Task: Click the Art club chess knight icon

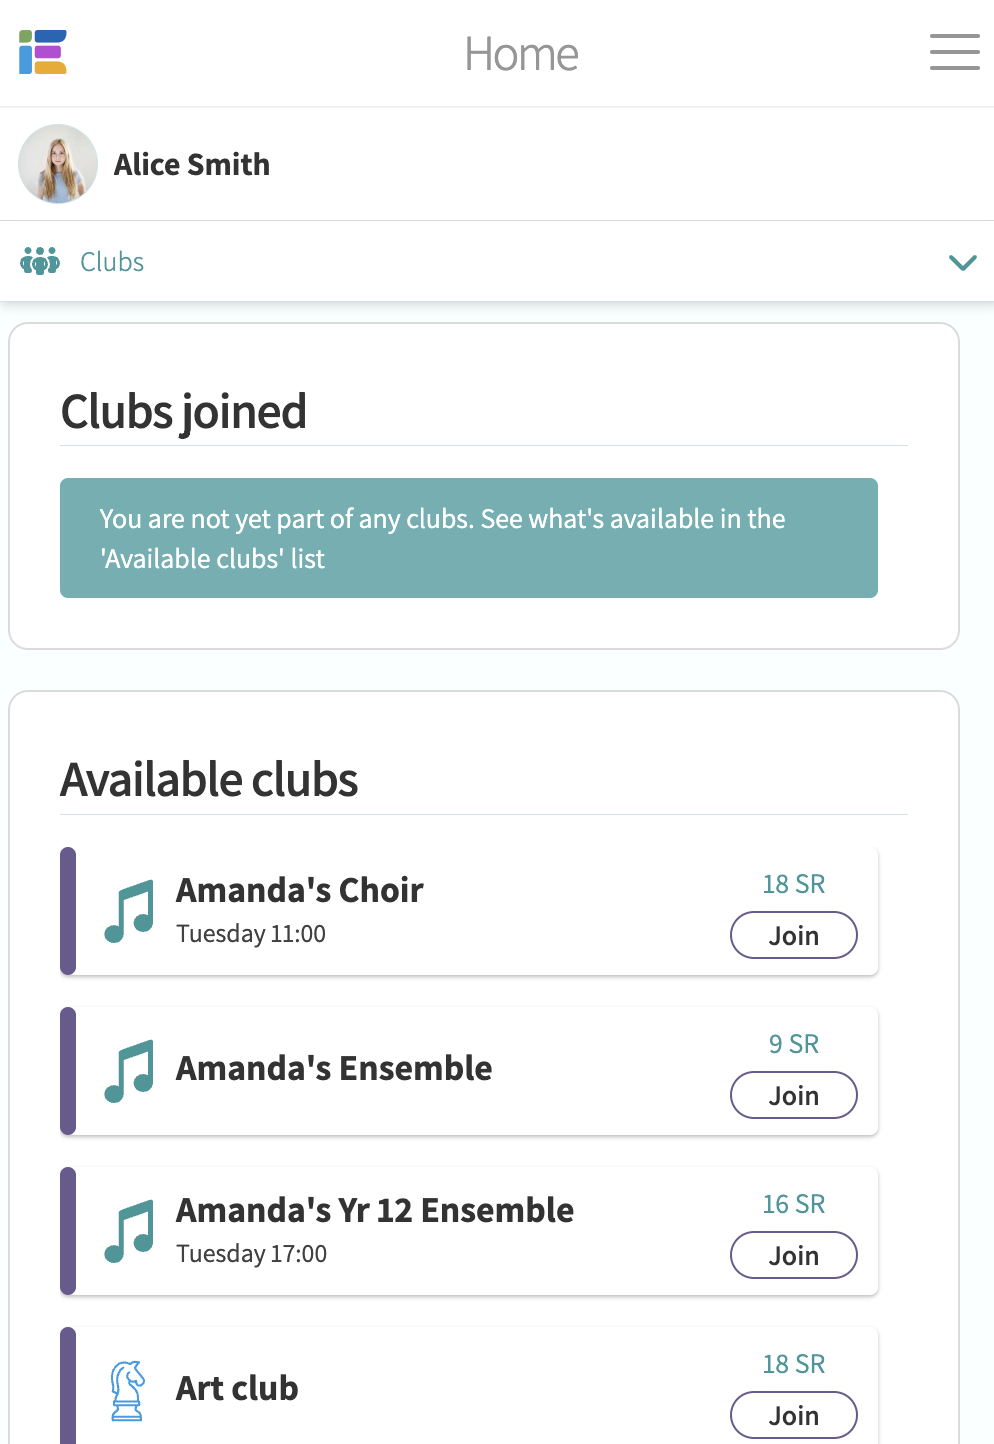Action: tap(127, 1390)
